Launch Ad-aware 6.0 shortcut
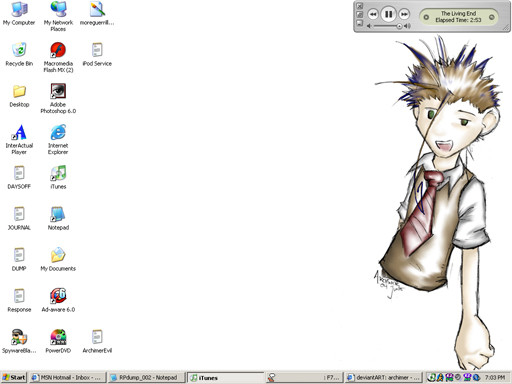 [58, 300]
